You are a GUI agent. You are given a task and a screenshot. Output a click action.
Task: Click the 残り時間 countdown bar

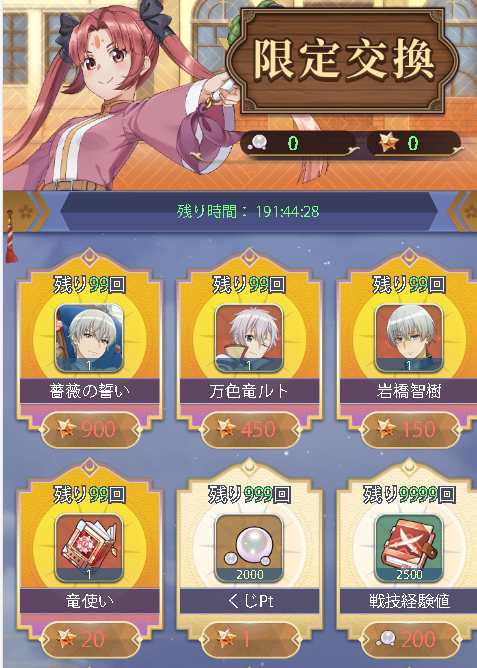tap(248, 212)
